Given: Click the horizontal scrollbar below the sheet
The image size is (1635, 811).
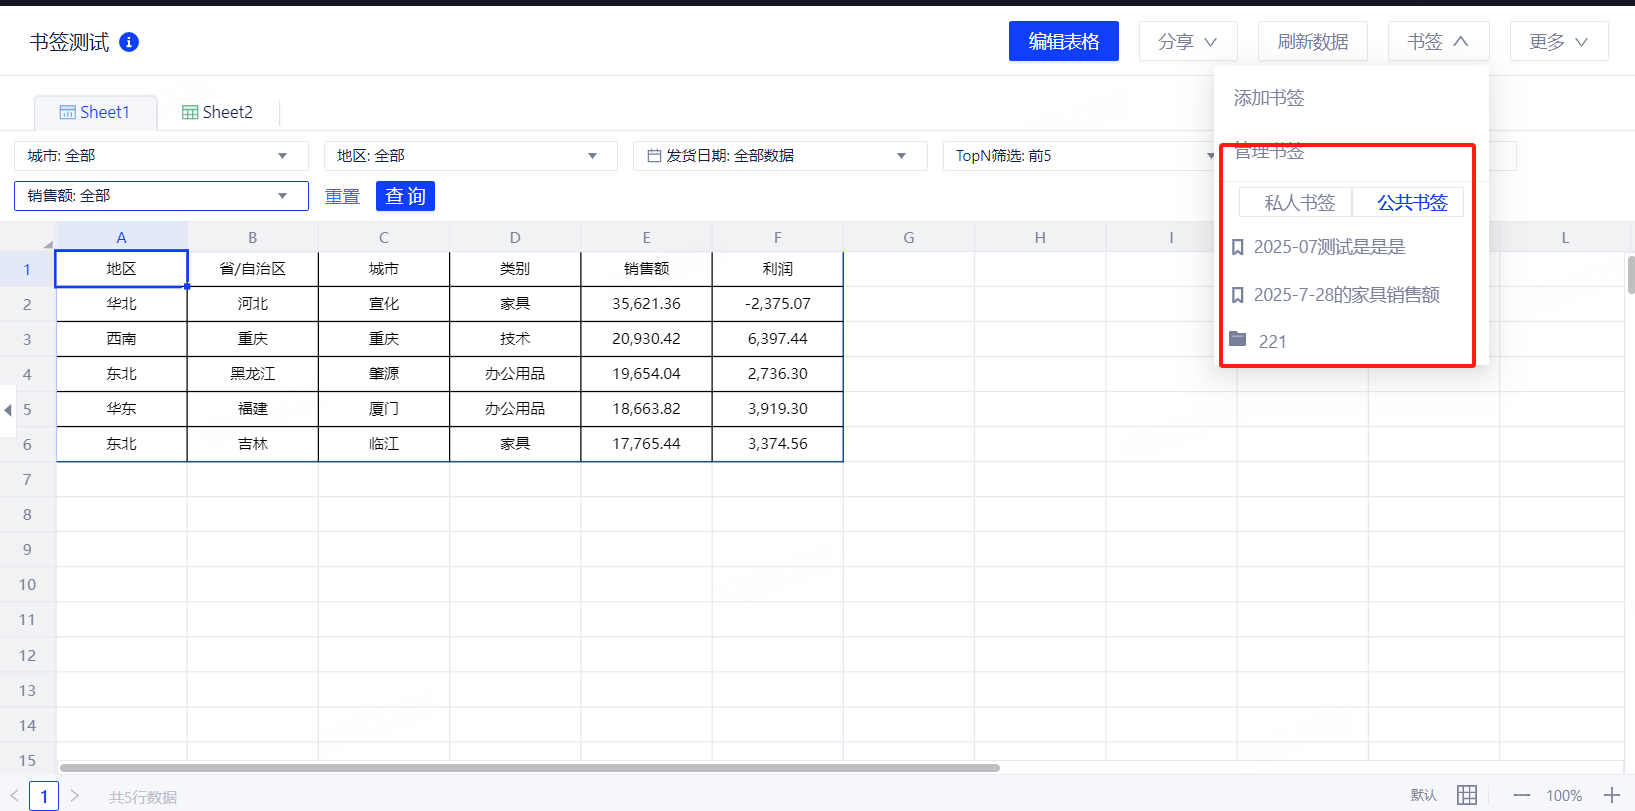Looking at the screenshot, I should coord(530,768).
